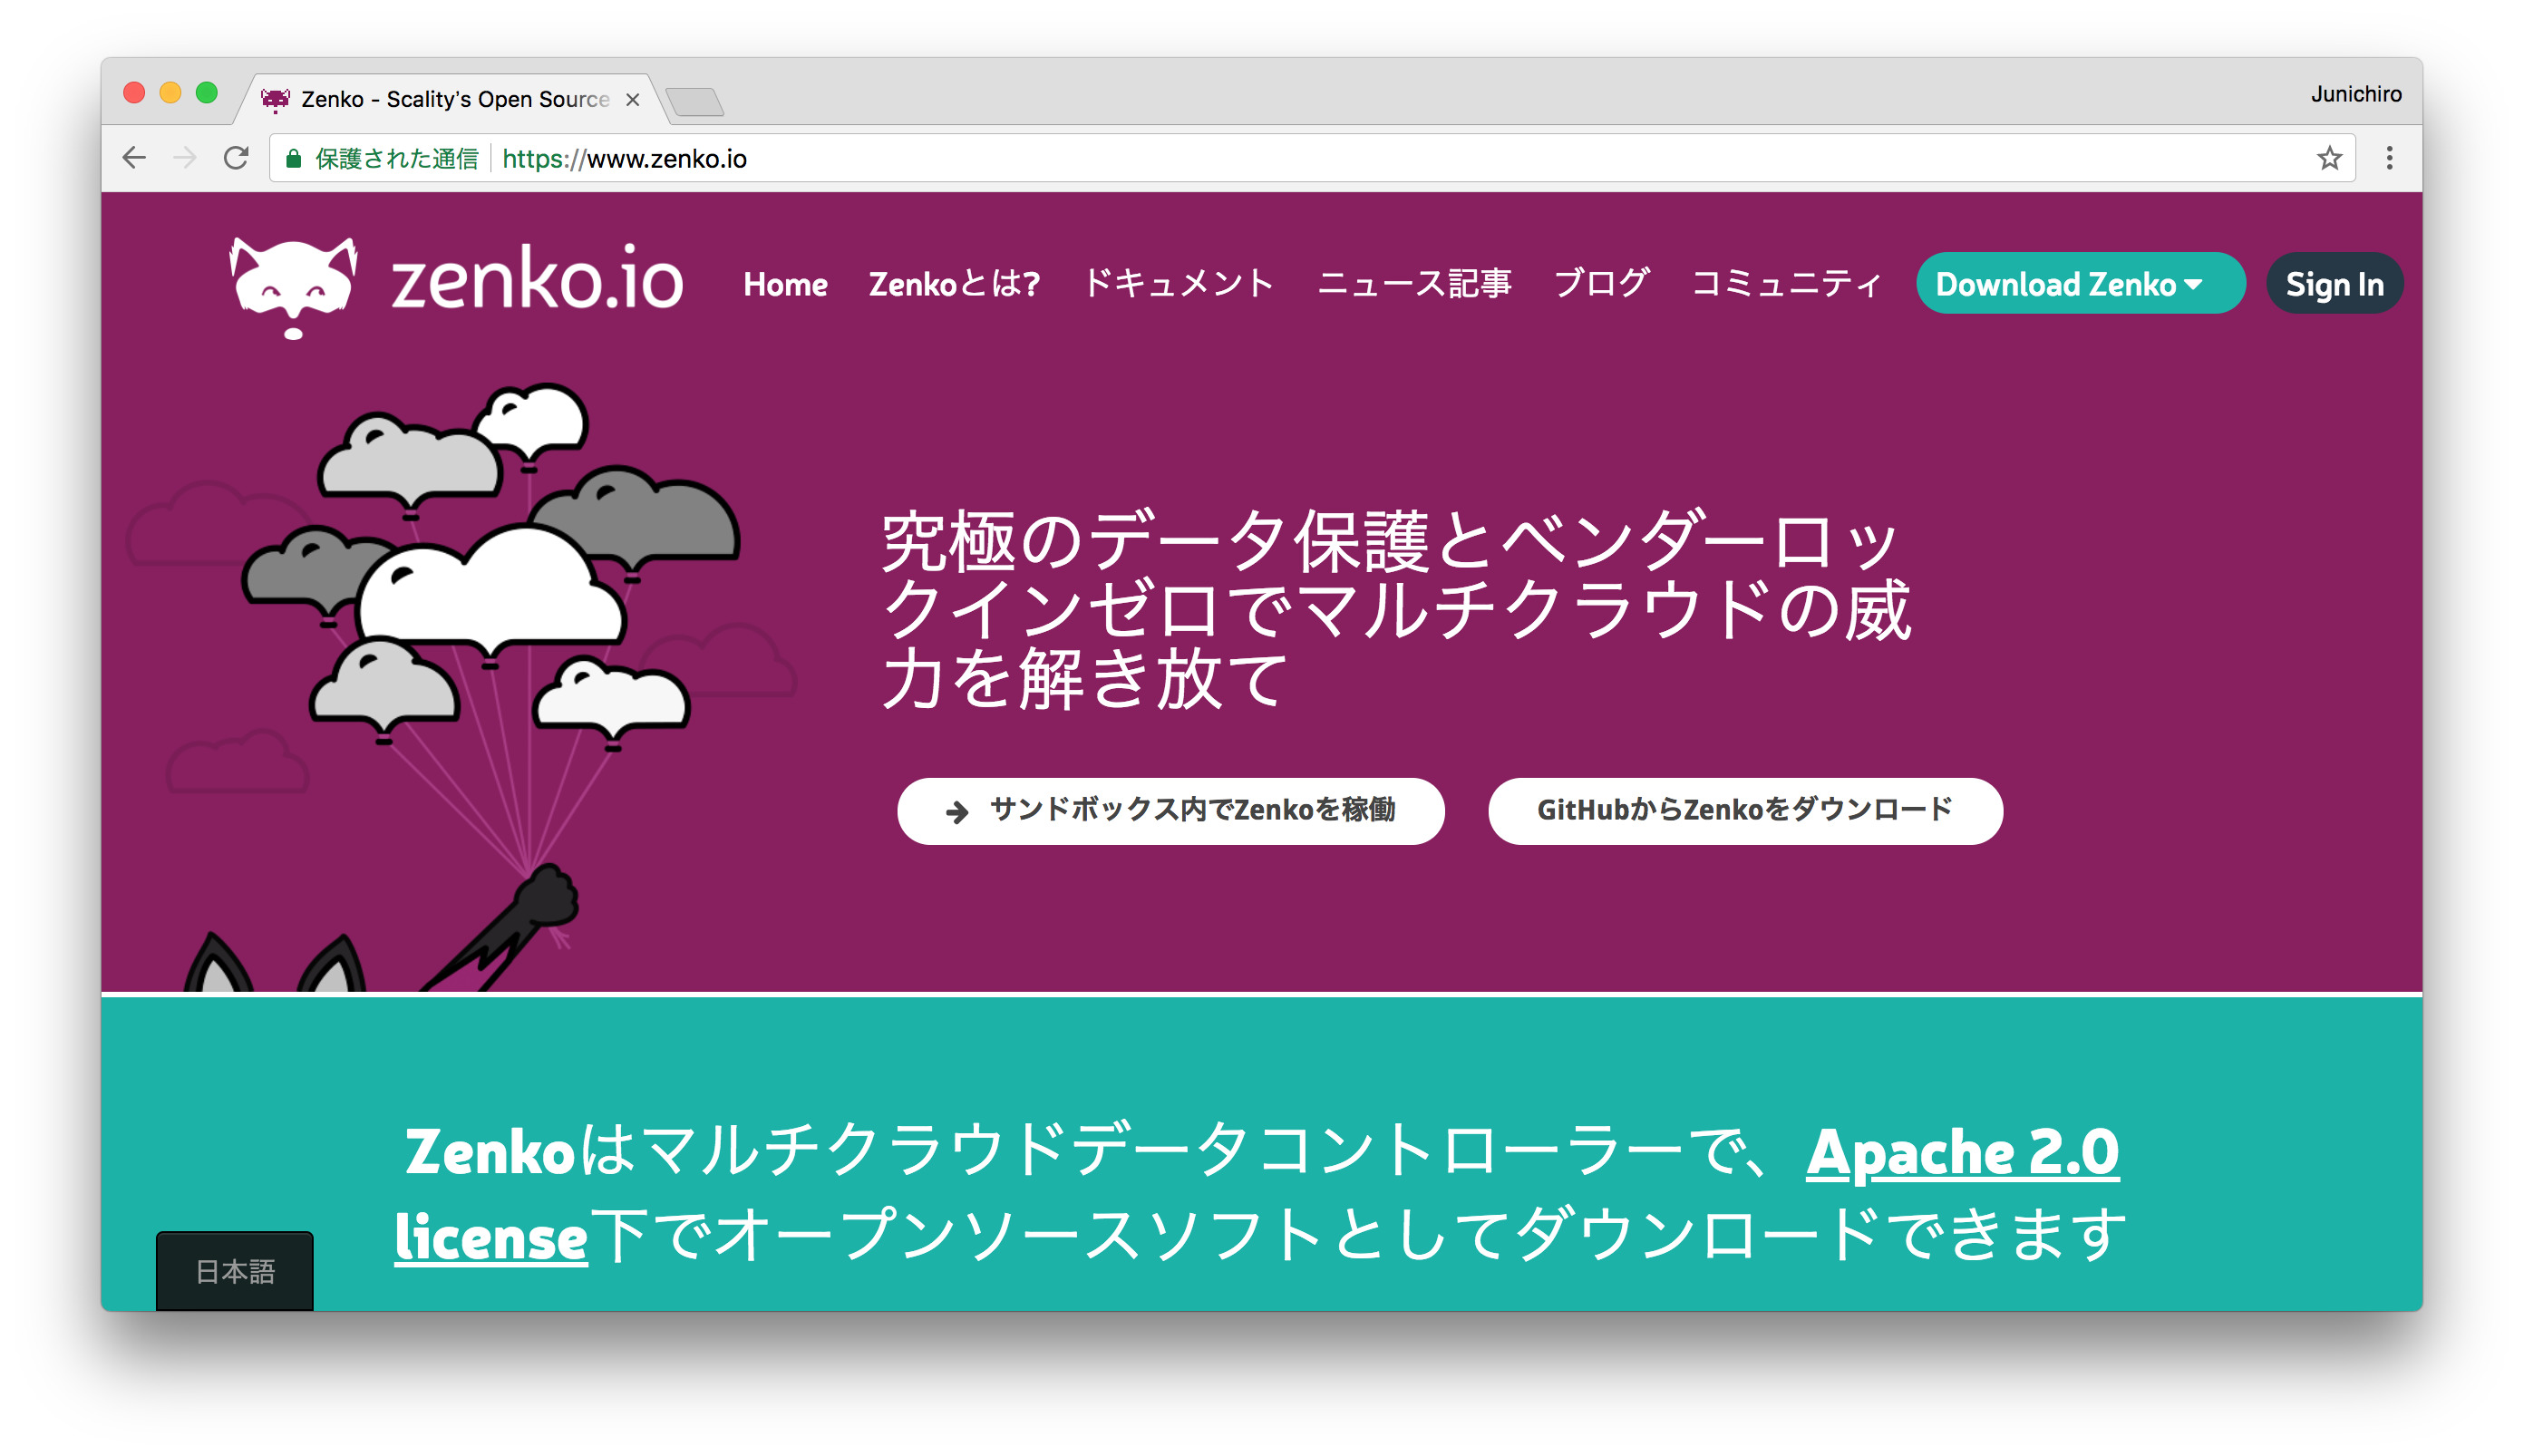Bookmark the page with the star icon
This screenshot has height=1456, width=2524.
point(2329,158)
